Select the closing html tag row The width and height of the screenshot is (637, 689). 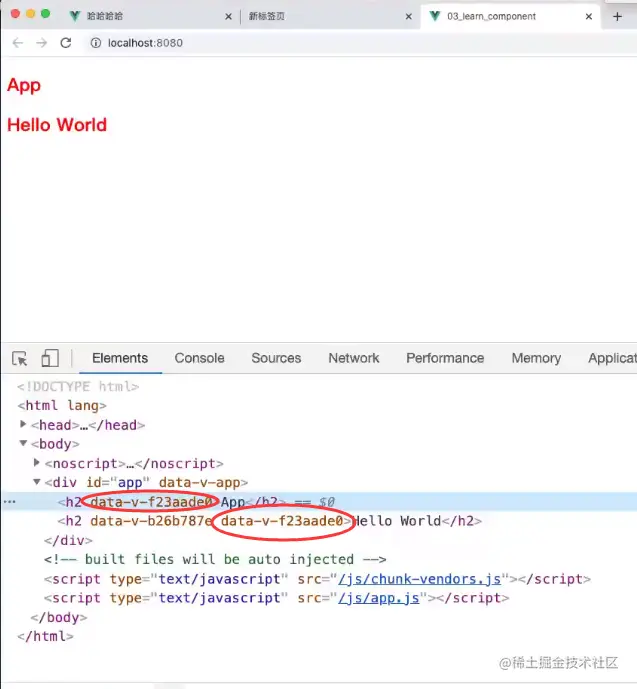click(45, 636)
